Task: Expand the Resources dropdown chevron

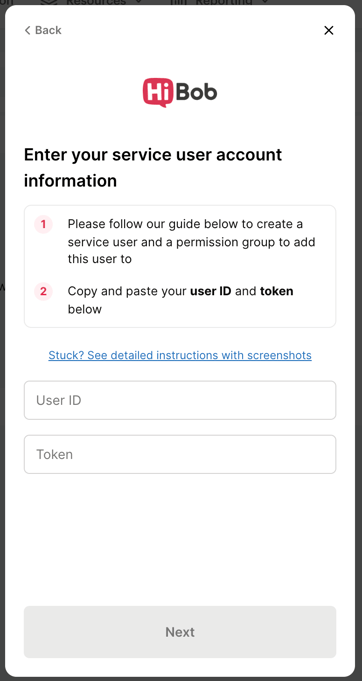Action: 139,2
